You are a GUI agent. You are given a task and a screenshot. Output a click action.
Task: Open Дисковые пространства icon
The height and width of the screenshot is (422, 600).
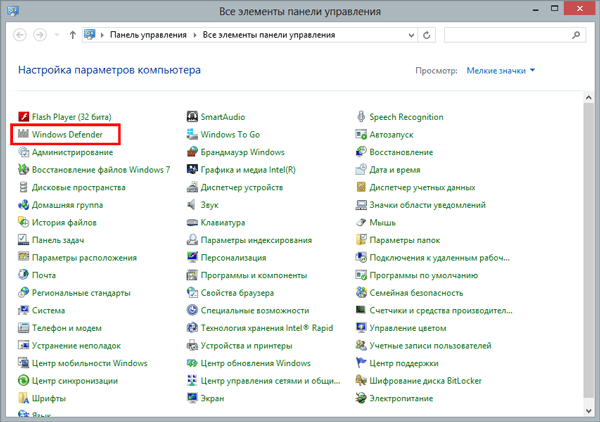point(24,187)
